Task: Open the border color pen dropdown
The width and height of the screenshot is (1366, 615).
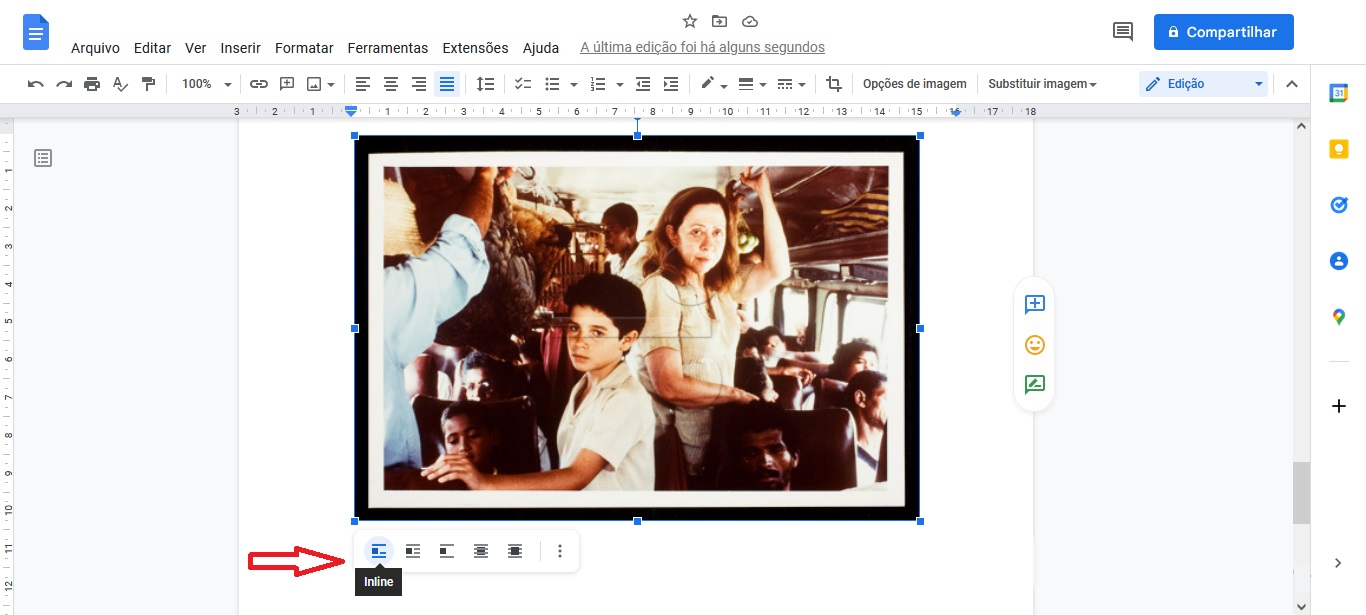Action: (714, 84)
